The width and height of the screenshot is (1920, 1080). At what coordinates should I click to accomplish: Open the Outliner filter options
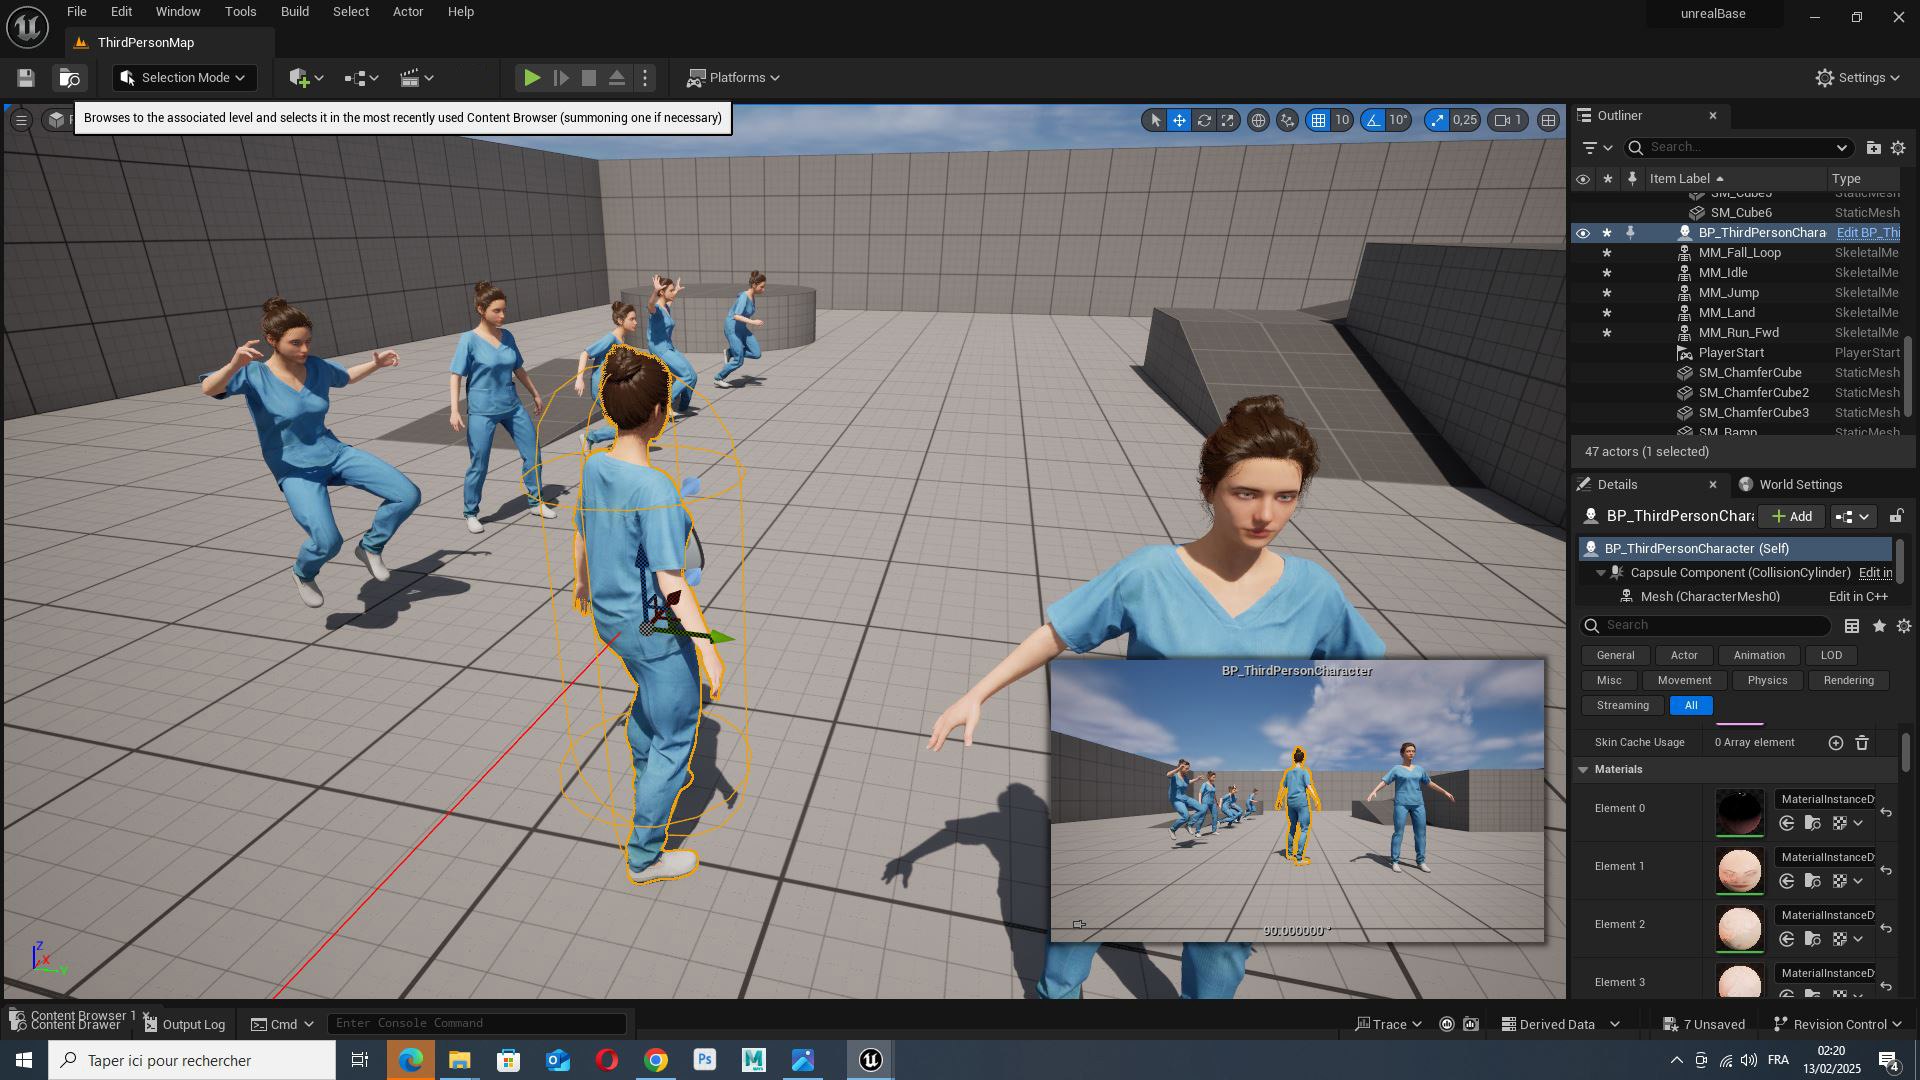point(1597,148)
